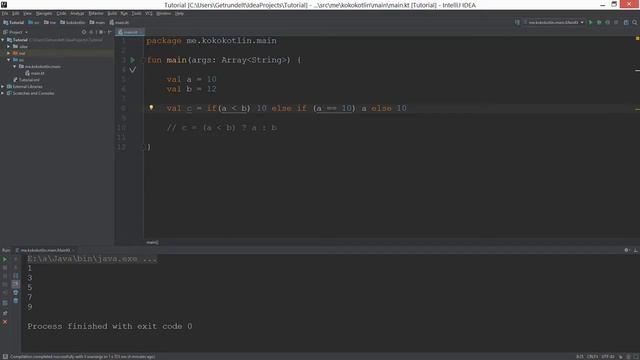Click main.kt in the navigation breadcrumb bar
This screenshot has width=640, height=360.
pyautogui.click(x=119, y=22)
